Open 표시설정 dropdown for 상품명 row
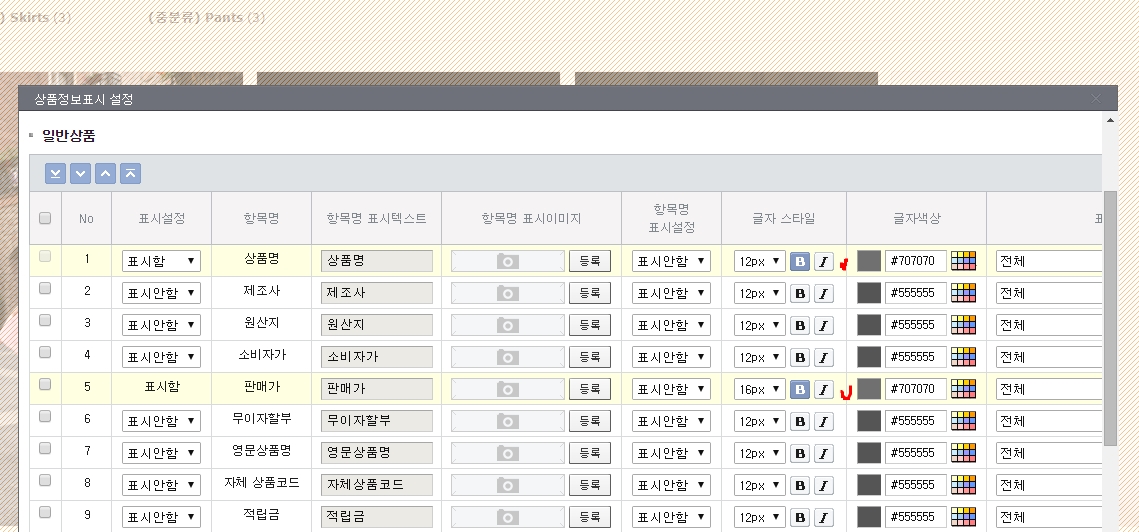The height and width of the screenshot is (532, 1139). coord(161,261)
